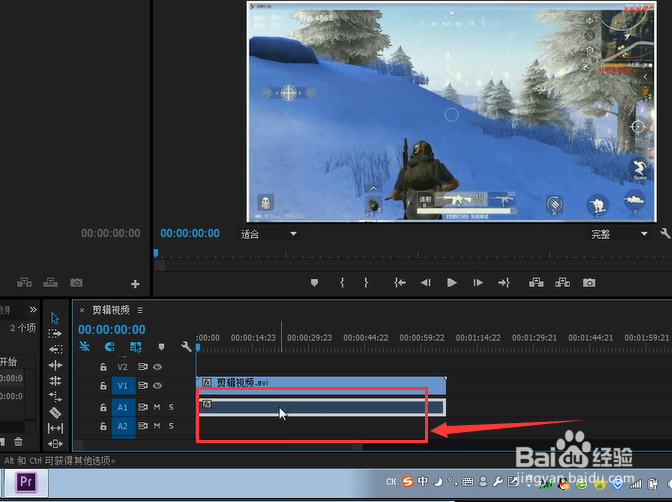Toggle nest sequence insert mode in timeline
The image size is (672, 502).
pos(84,346)
